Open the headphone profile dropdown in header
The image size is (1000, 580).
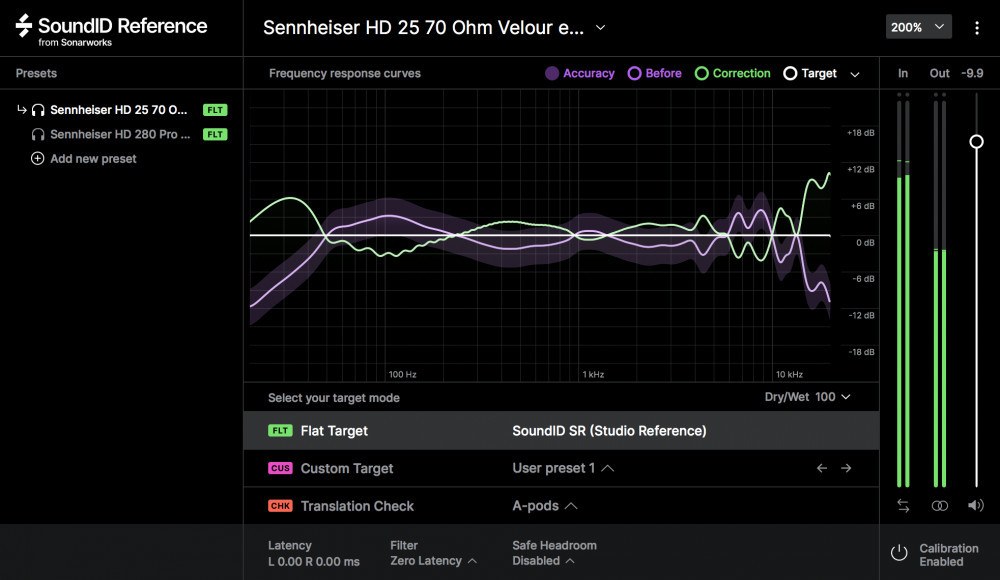[x=600, y=27]
